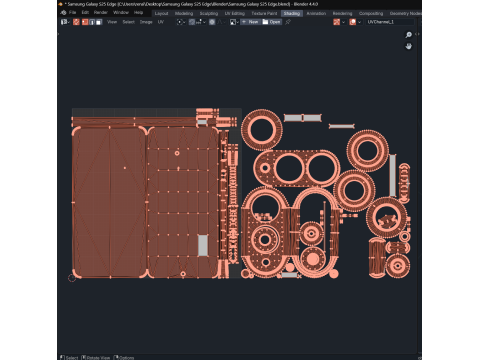Open the editor type dropdown
The height and width of the screenshot is (360, 480).
(x=65, y=22)
